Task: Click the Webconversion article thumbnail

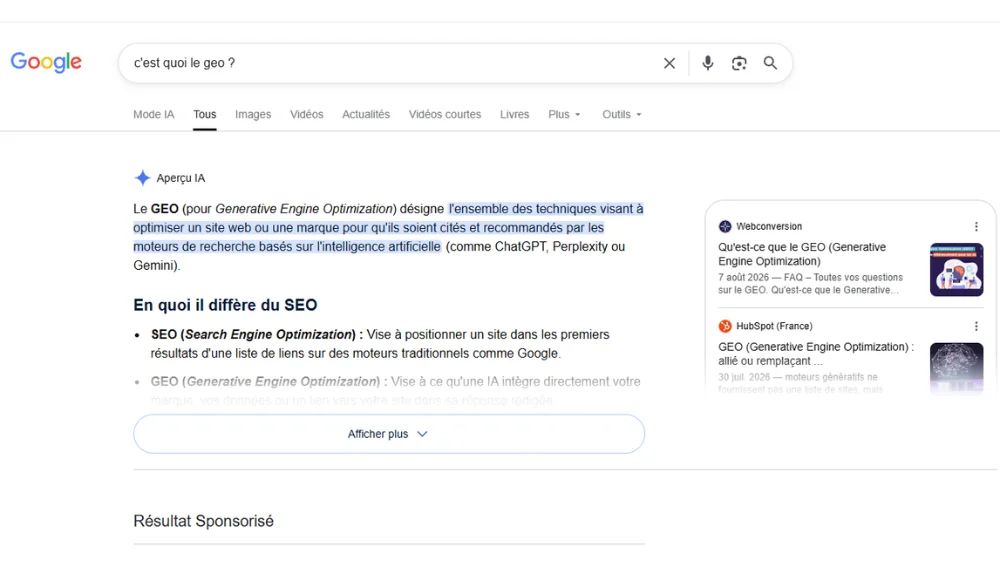Action: [956, 270]
